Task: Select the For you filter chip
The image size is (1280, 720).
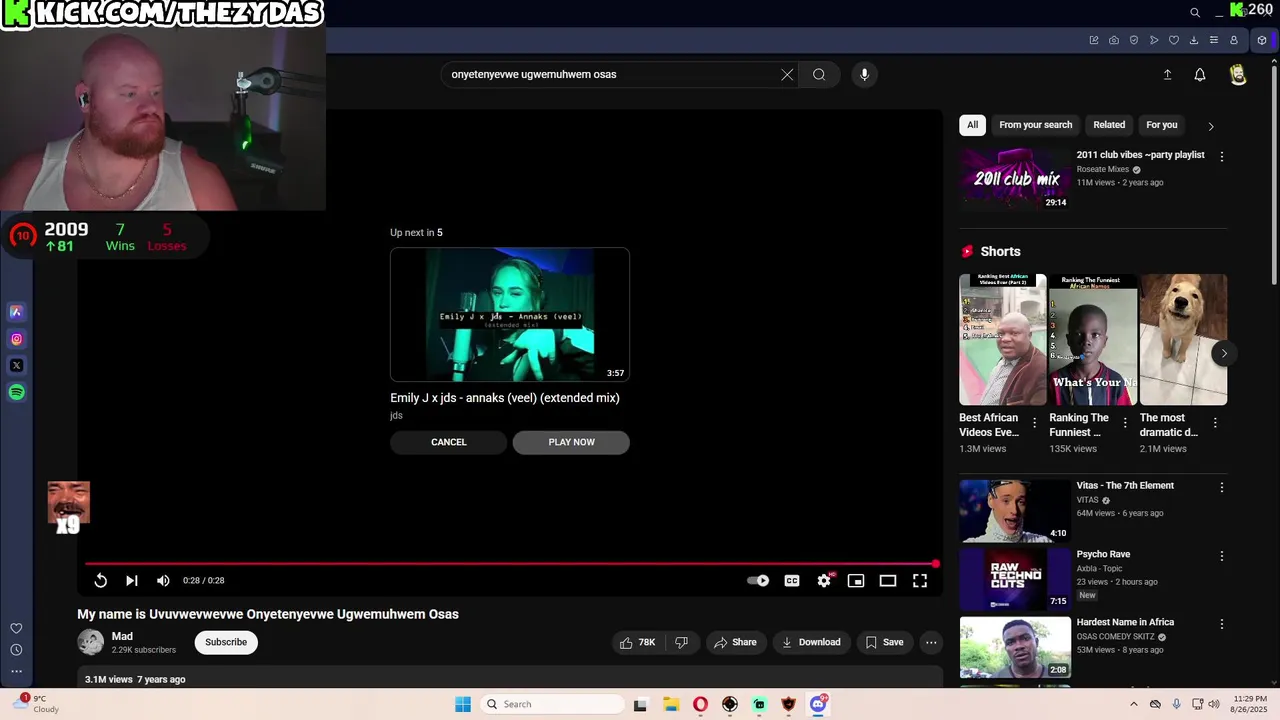Action: click(1162, 125)
